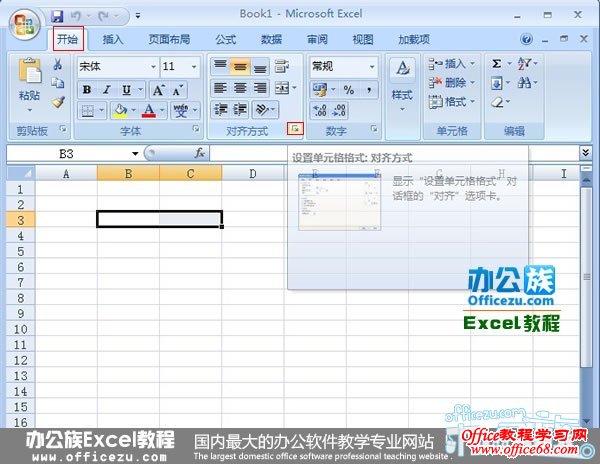This screenshot has height=464, width=600.
Task: Apply red font color A
Action: pyautogui.click(x=149, y=111)
